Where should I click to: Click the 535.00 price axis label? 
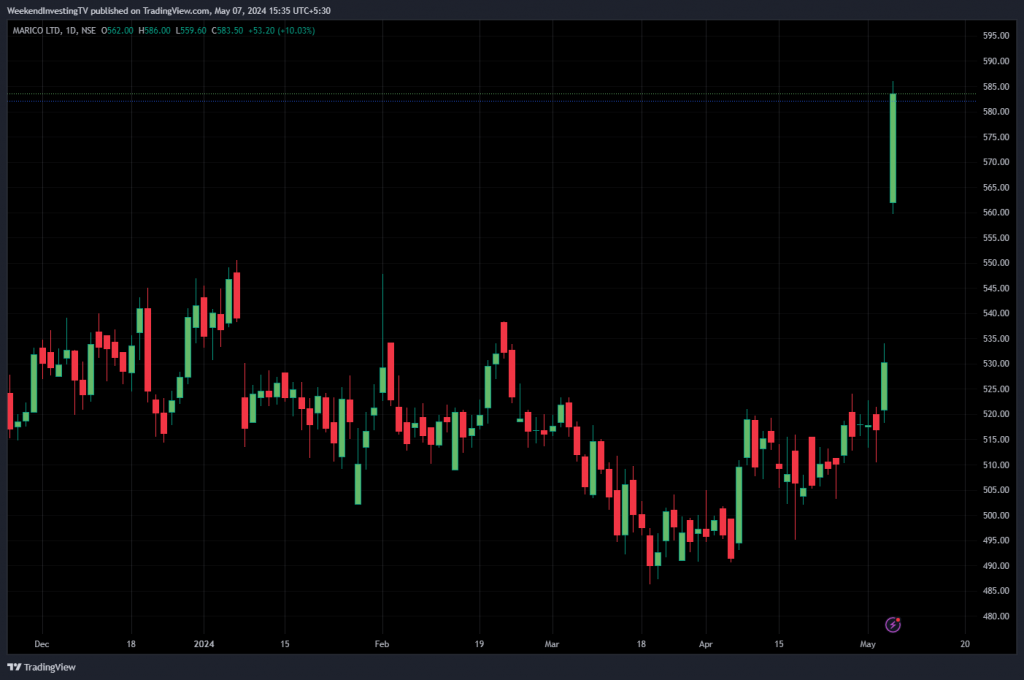tap(995, 338)
